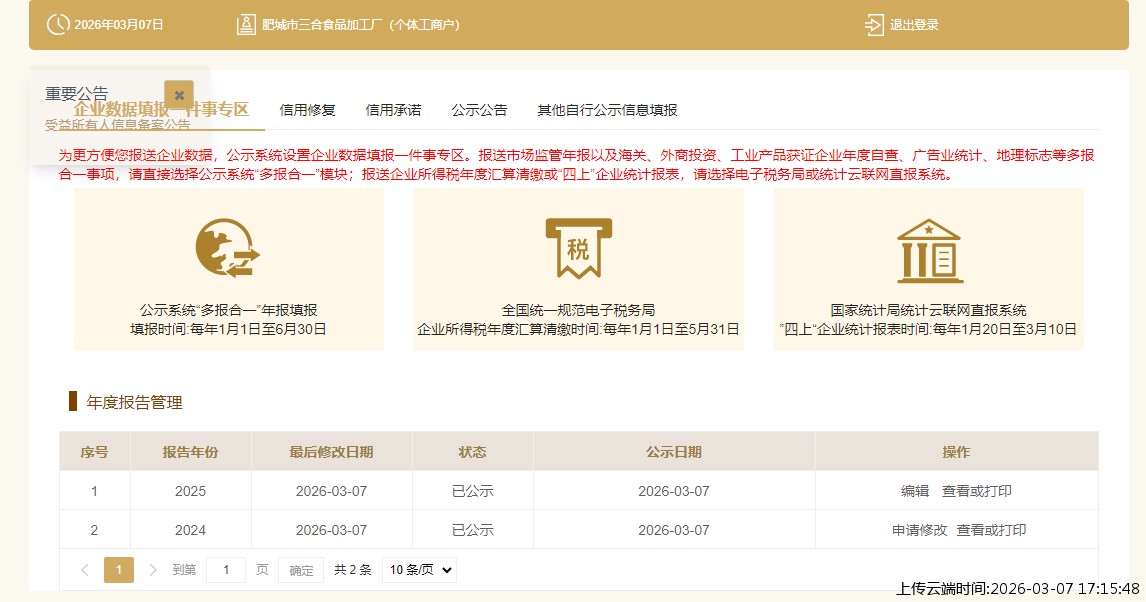This screenshot has height=602, width=1146.
Task: Click the 退出登录 logout icon
Action: click(874, 24)
